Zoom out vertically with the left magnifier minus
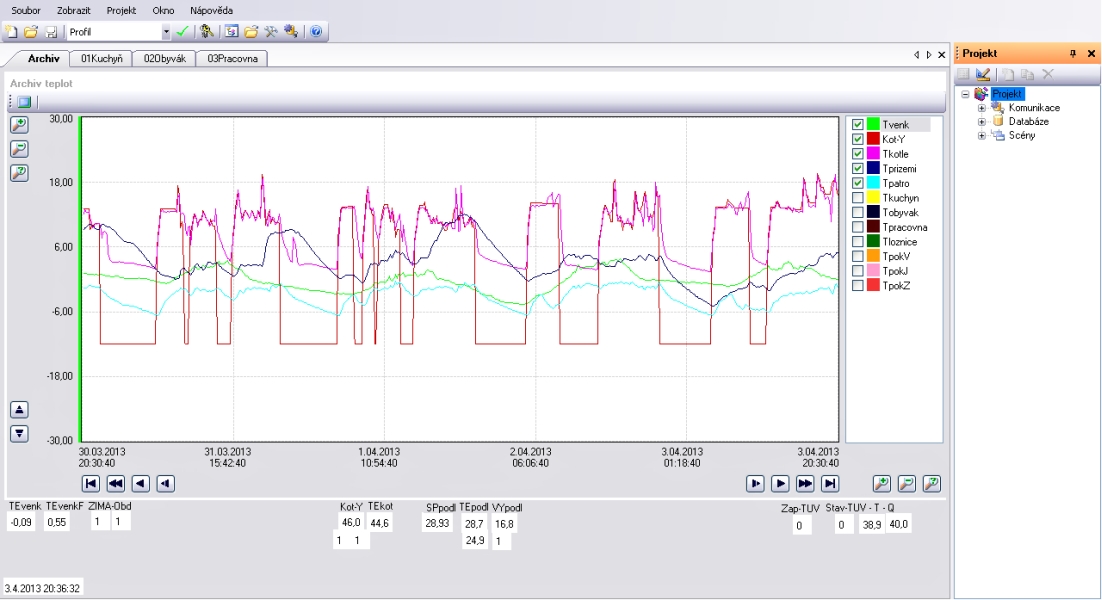 click(x=20, y=149)
